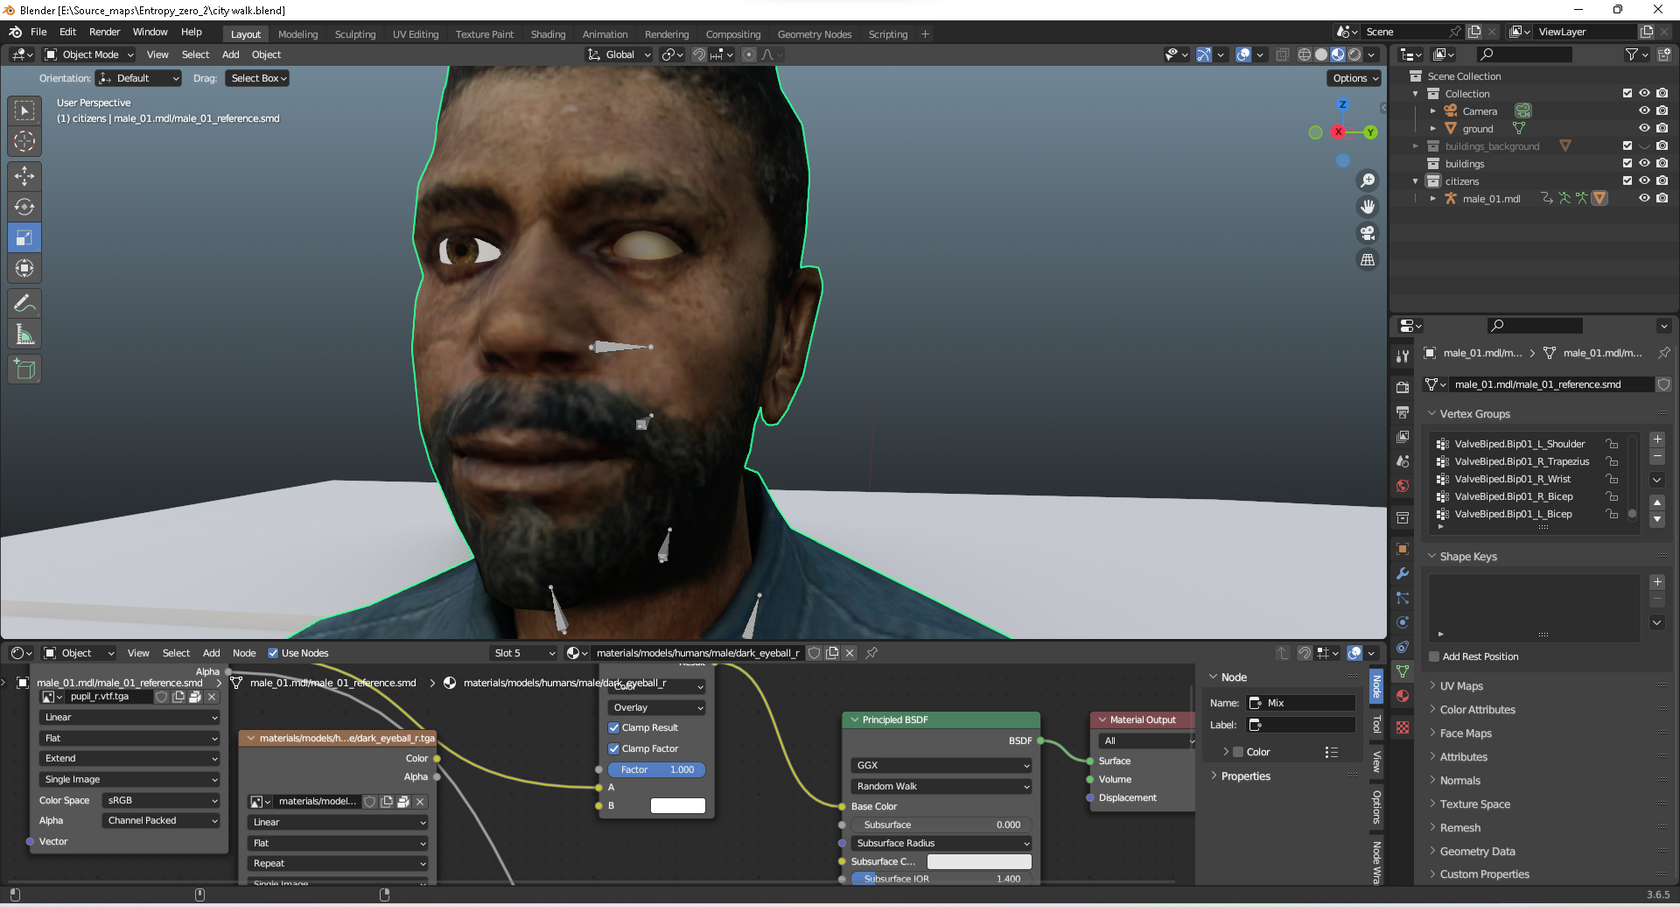Screen dimensions: 1680x907
Task: Expand the UV Maps panel
Action: coord(1461,686)
